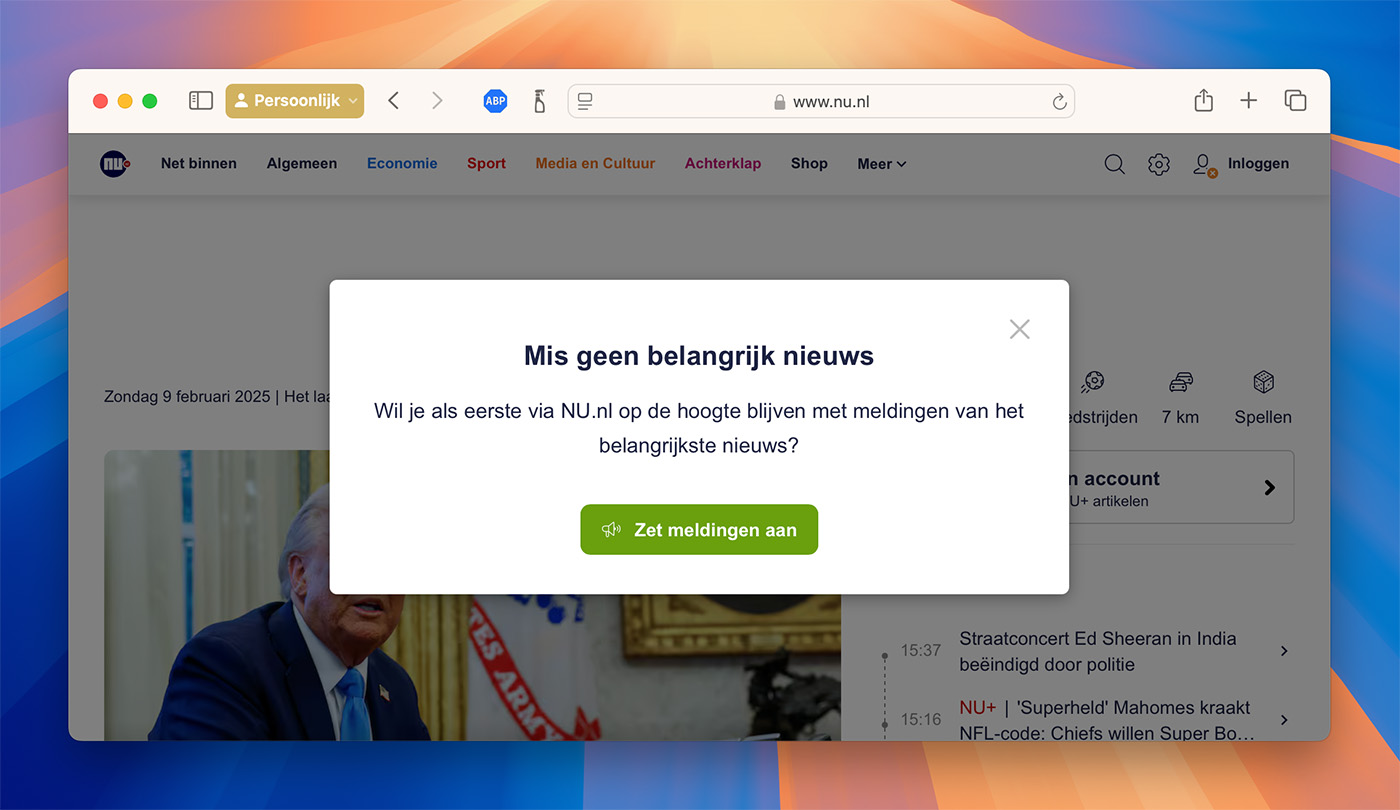This screenshot has height=810, width=1400.
Task: Open the page reader menu icon in address bar
Action: [586, 101]
